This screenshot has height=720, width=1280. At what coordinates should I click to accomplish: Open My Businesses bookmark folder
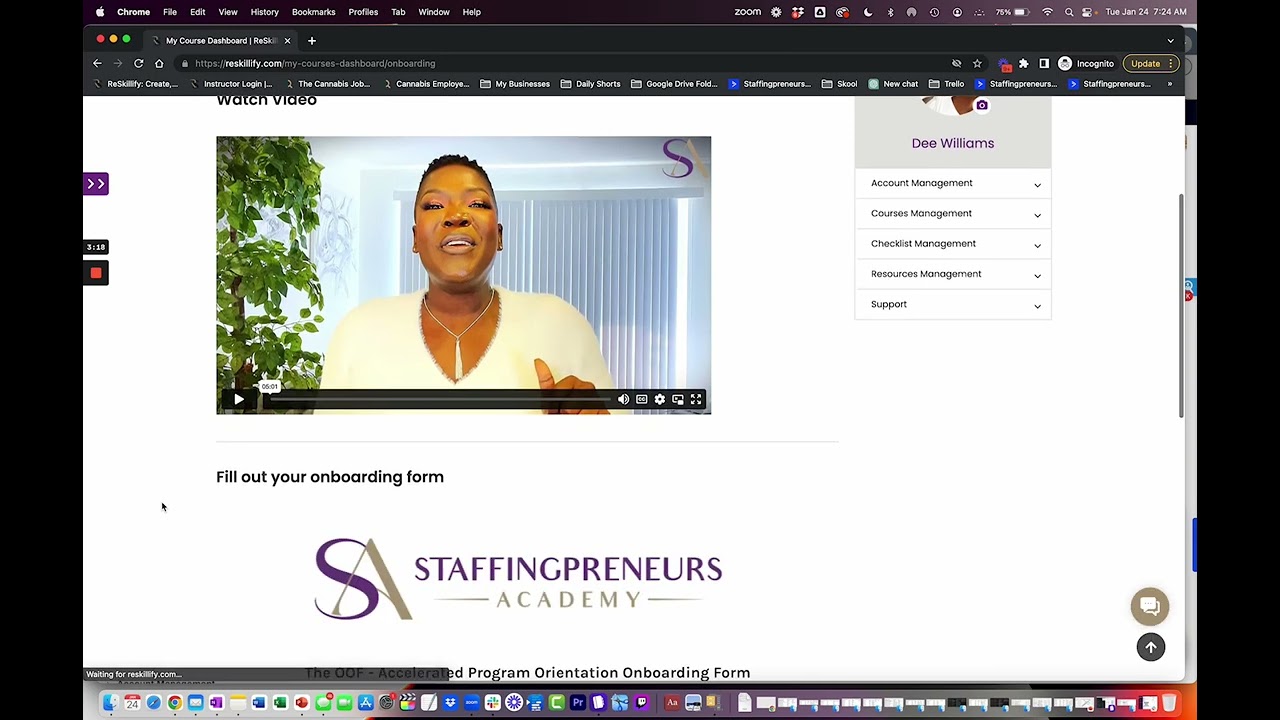point(515,84)
